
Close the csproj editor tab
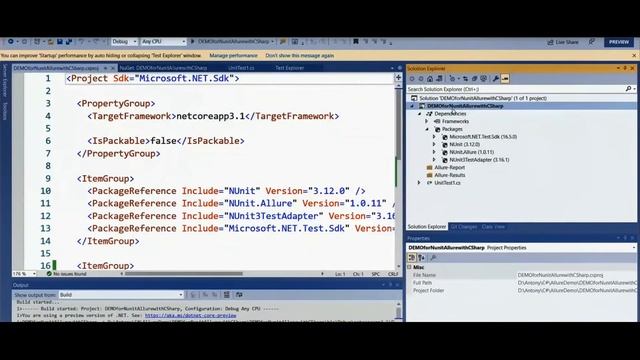point(113,68)
